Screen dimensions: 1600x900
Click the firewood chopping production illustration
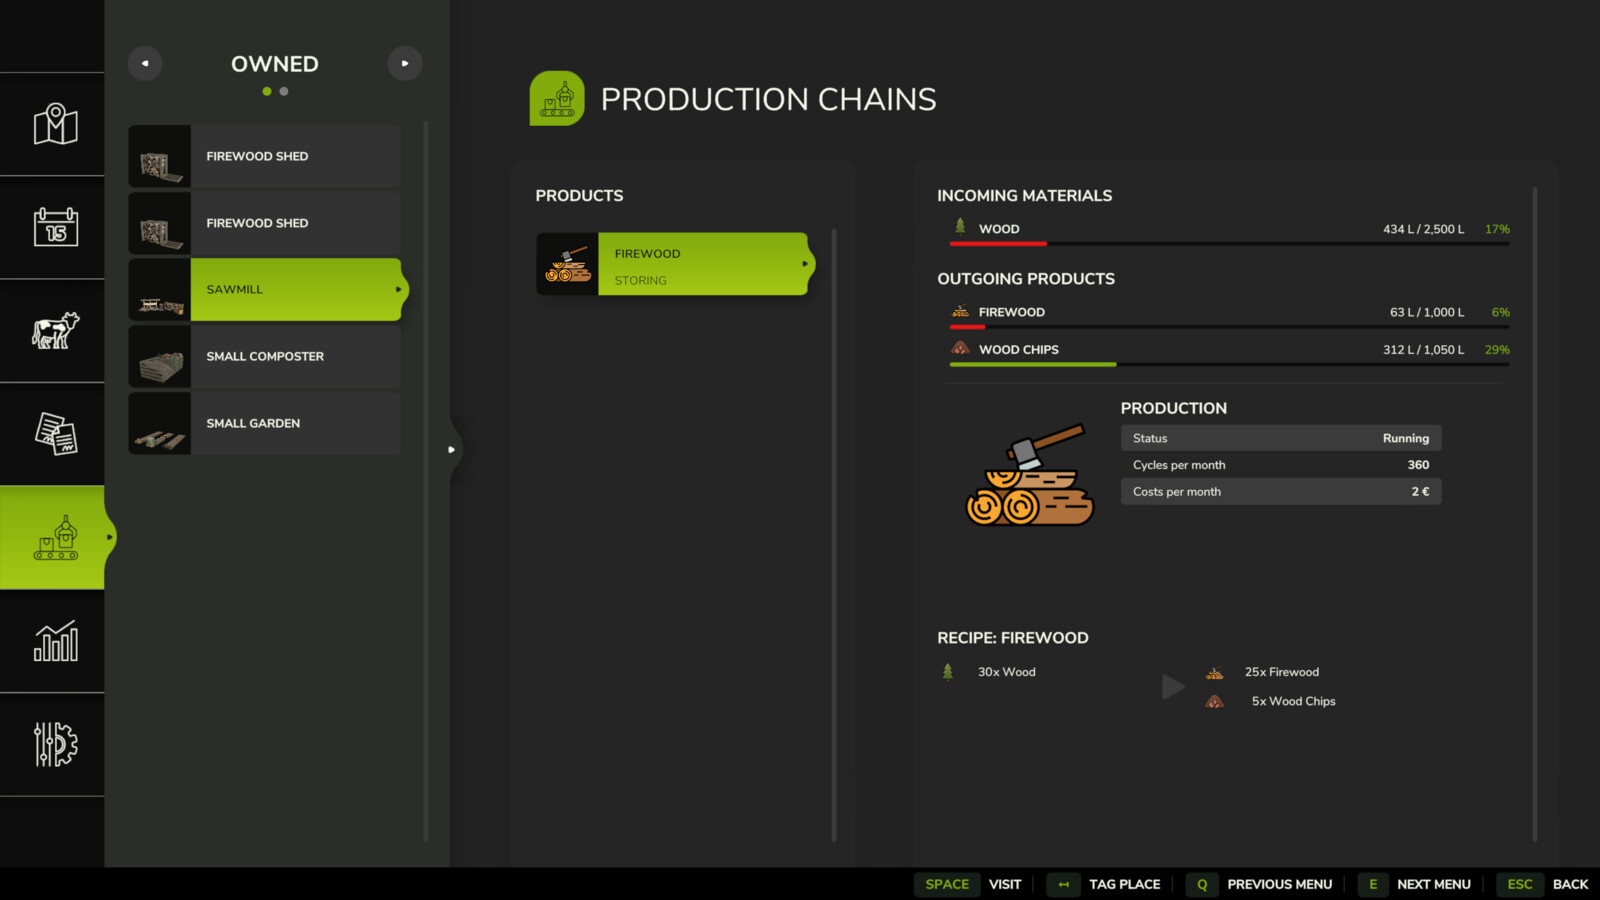1028,472
